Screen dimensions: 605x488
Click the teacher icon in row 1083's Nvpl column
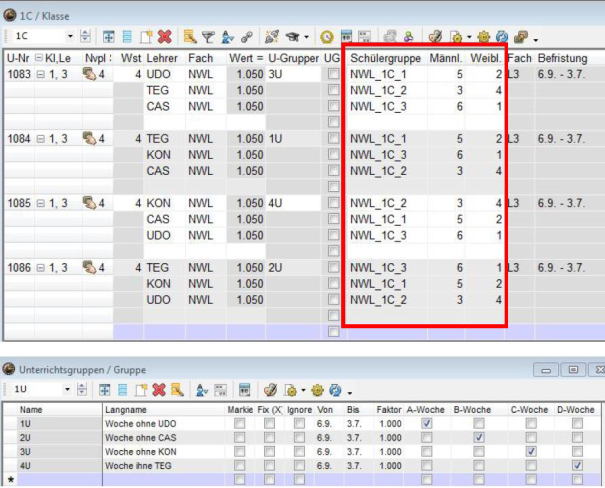(90, 74)
